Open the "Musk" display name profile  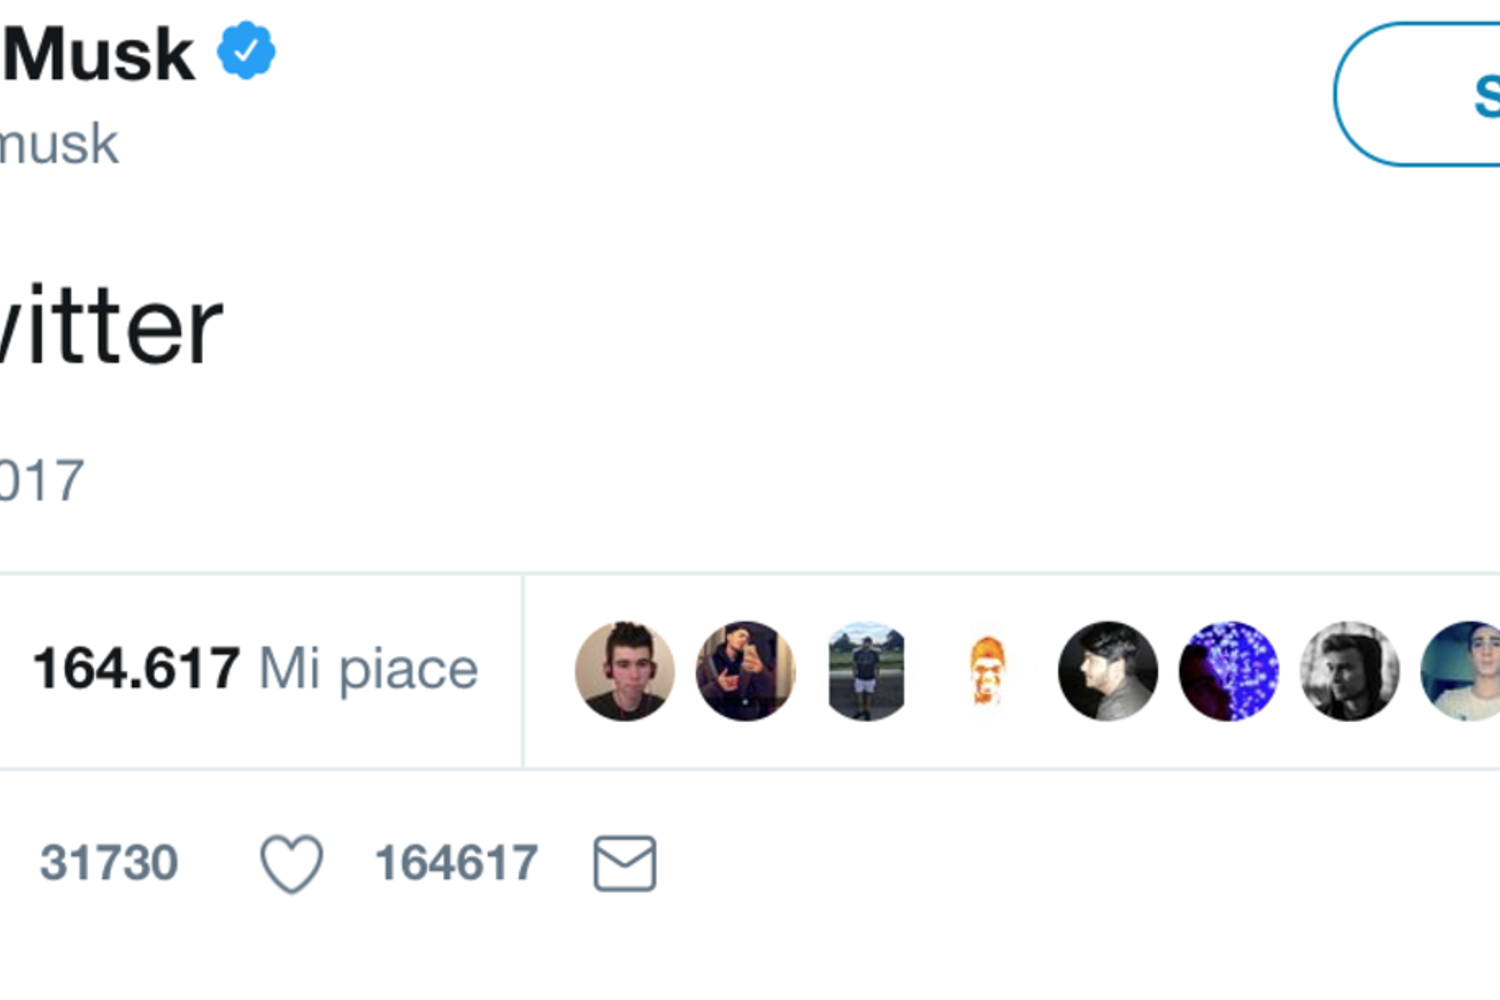tap(98, 54)
